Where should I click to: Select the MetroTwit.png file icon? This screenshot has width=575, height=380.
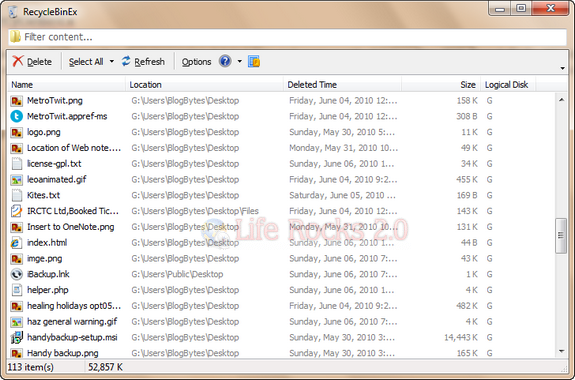tap(17, 101)
